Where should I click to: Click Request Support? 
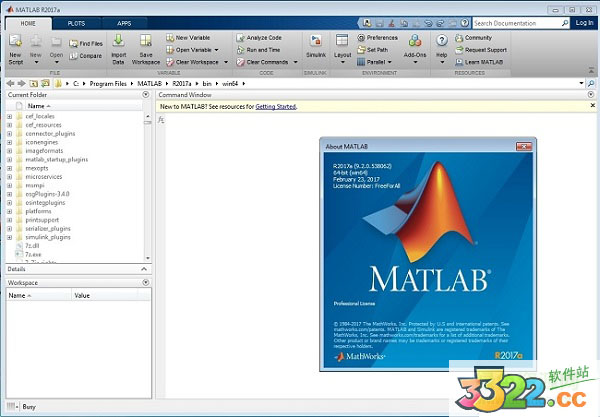(481, 50)
